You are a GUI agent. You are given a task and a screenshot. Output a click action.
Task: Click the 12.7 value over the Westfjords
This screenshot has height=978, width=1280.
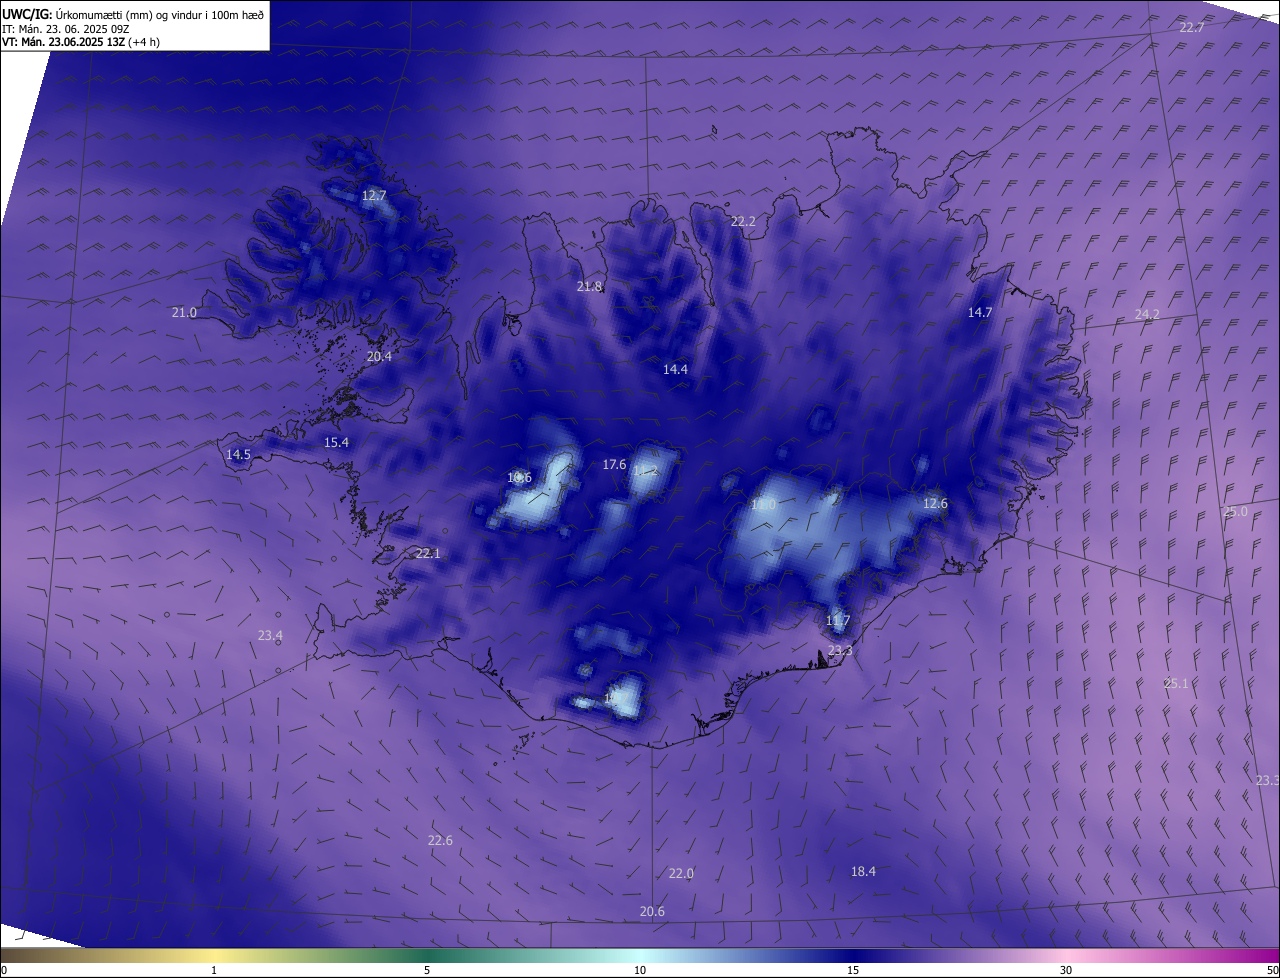pyautogui.click(x=374, y=196)
